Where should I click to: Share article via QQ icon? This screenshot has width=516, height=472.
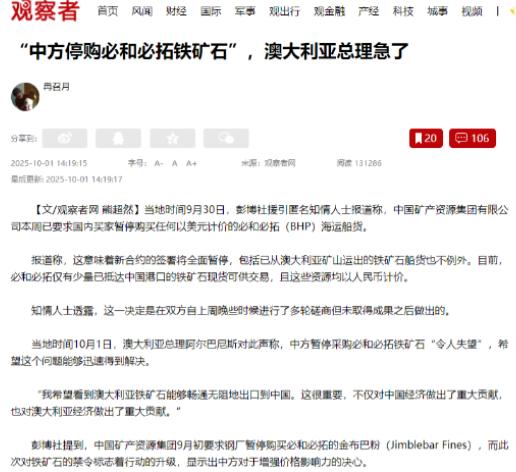click(x=118, y=138)
